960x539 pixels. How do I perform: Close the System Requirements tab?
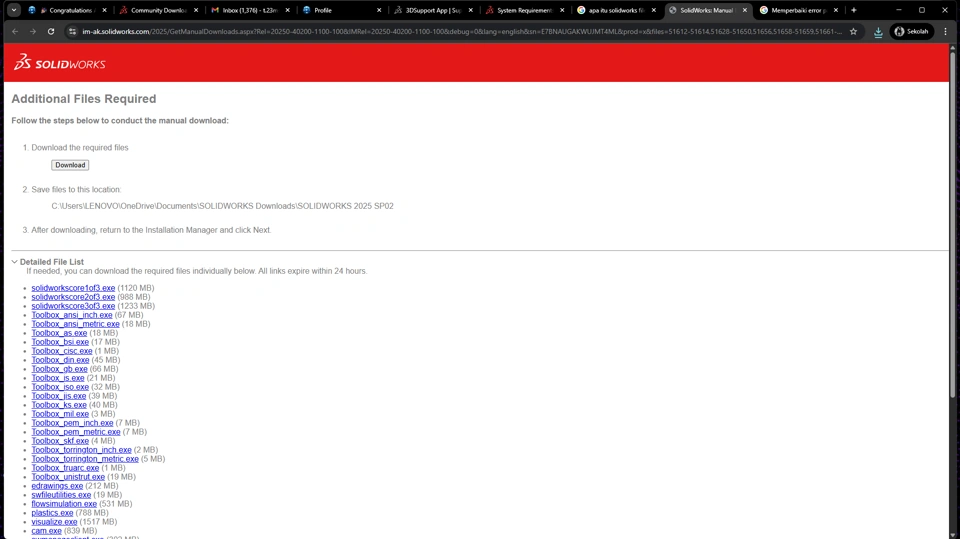tap(562, 10)
